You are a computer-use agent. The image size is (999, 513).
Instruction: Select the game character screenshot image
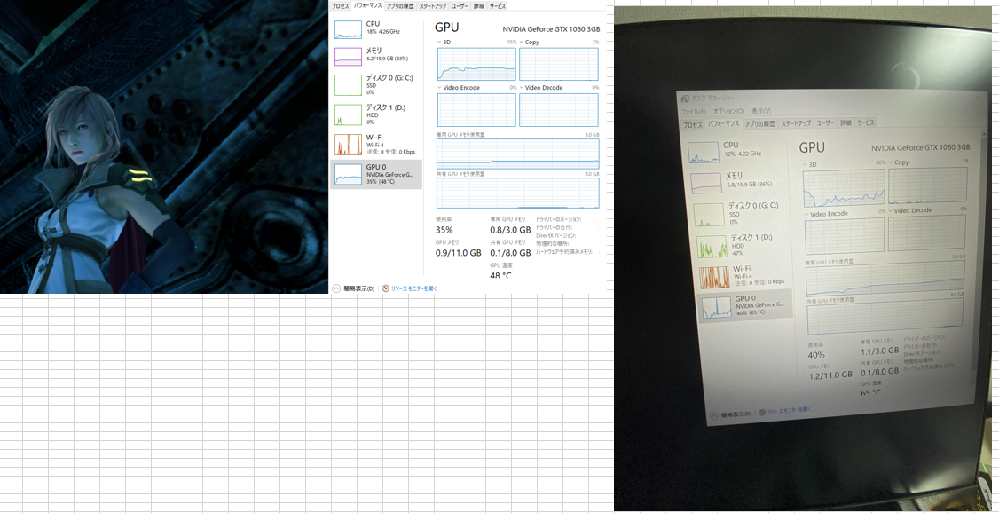(164, 147)
